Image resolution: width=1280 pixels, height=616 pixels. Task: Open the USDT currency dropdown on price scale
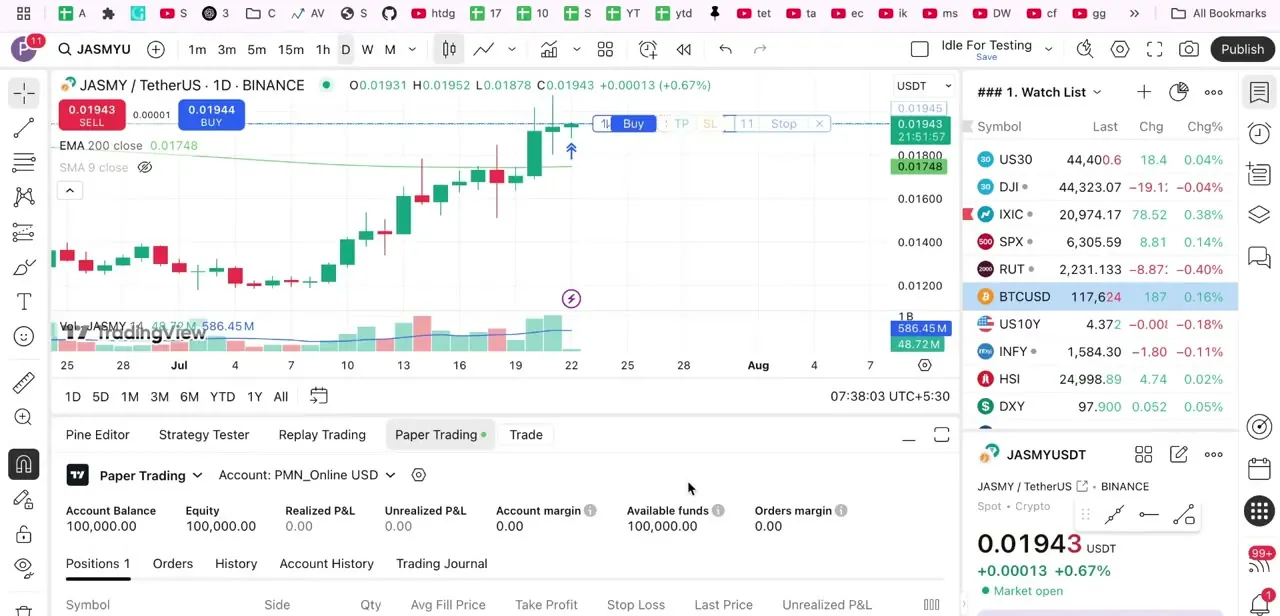[924, 86]
